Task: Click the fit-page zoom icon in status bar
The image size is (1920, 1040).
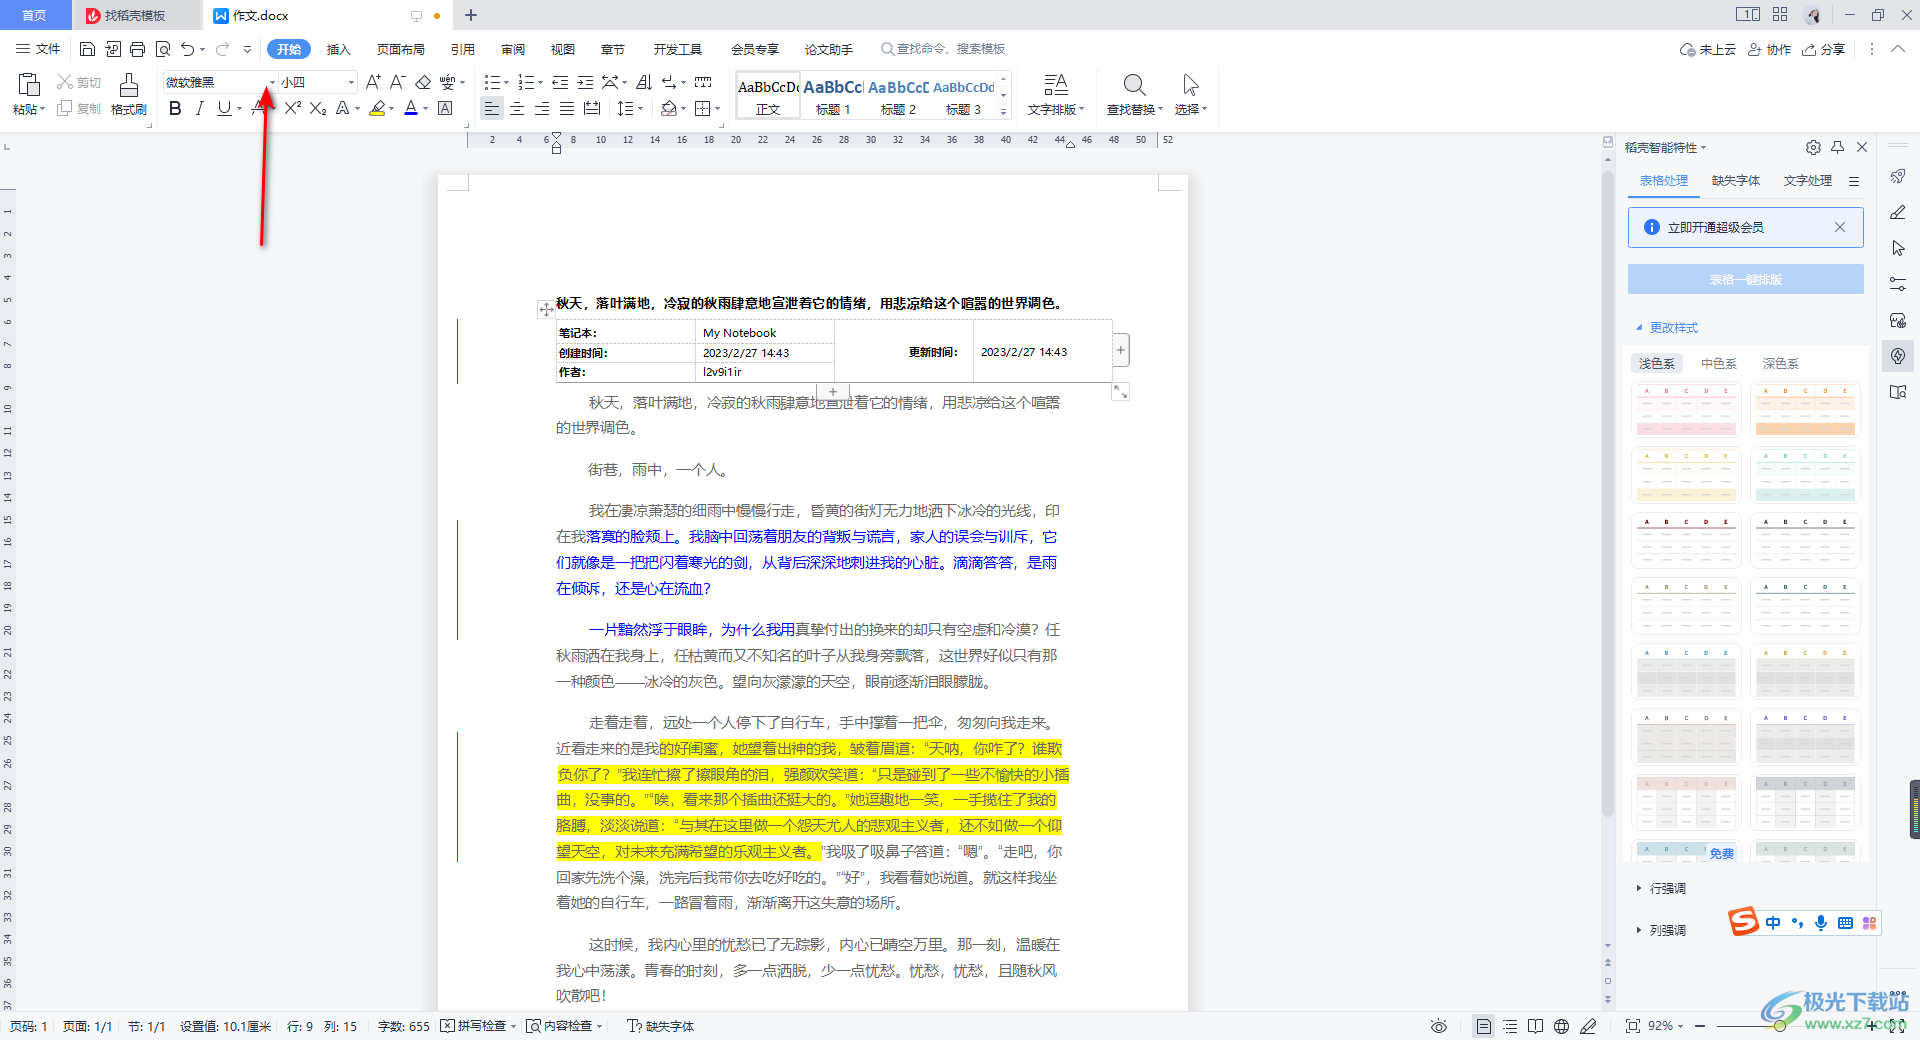Action: (x=1632, y=1026)
